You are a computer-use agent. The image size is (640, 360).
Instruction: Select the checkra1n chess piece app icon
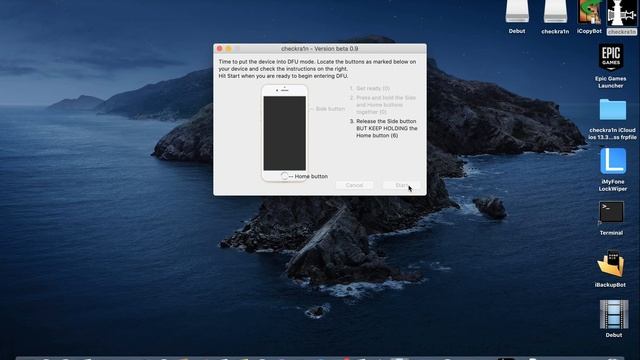[621, 13]
